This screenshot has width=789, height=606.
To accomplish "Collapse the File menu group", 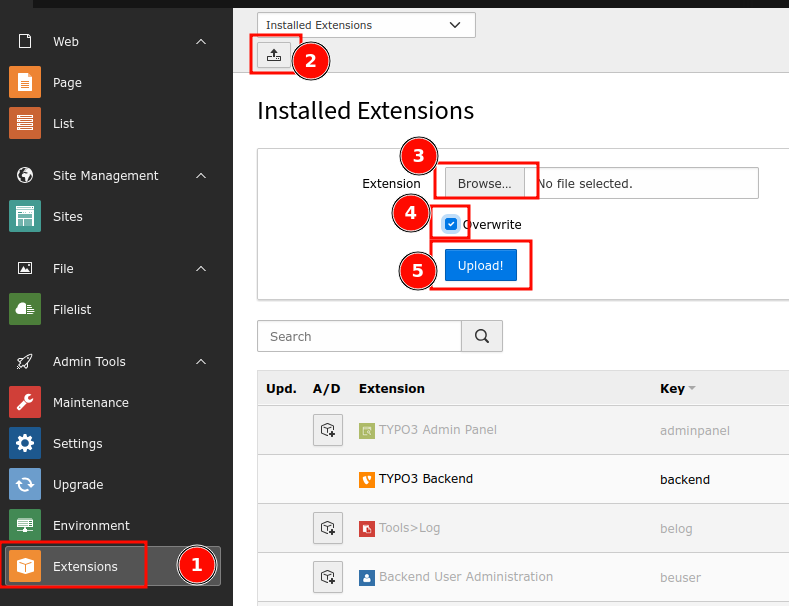I will click(x=201, y=268).
